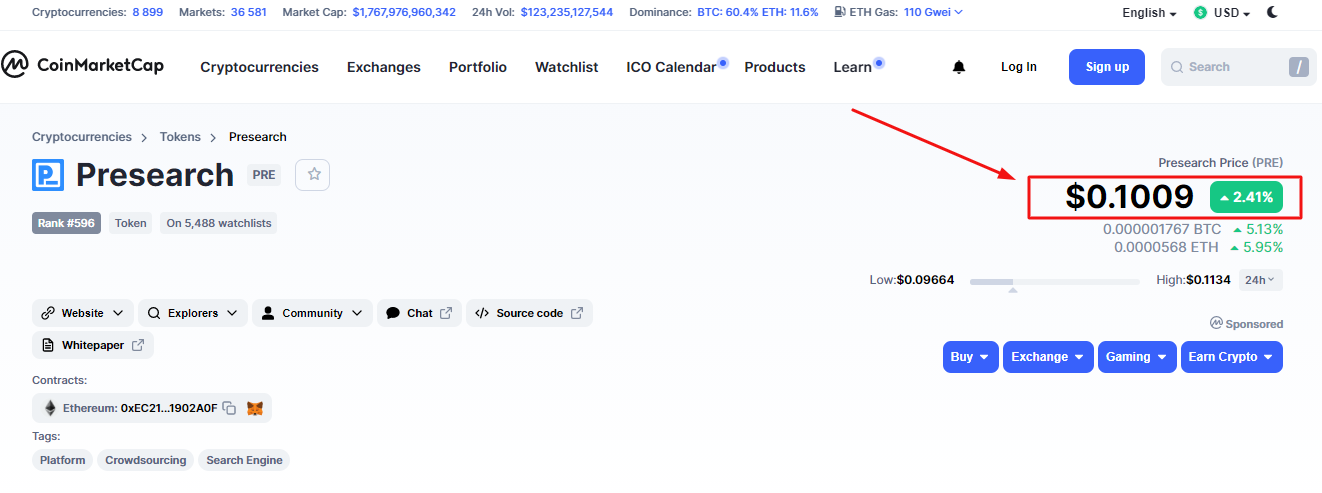Open the Whitepaper document

coord(93,345)
